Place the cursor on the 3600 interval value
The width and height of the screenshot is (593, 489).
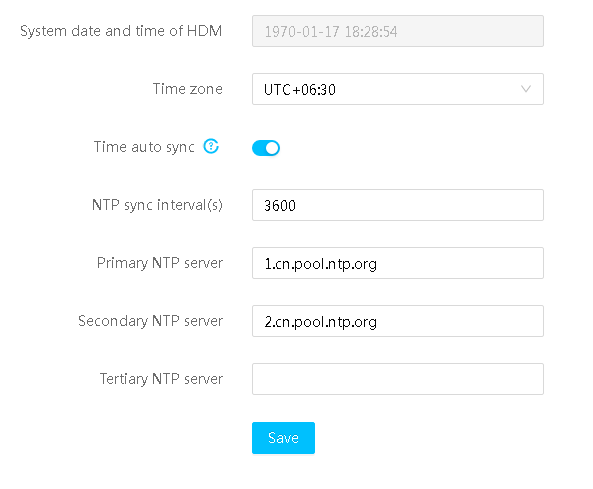280,205
